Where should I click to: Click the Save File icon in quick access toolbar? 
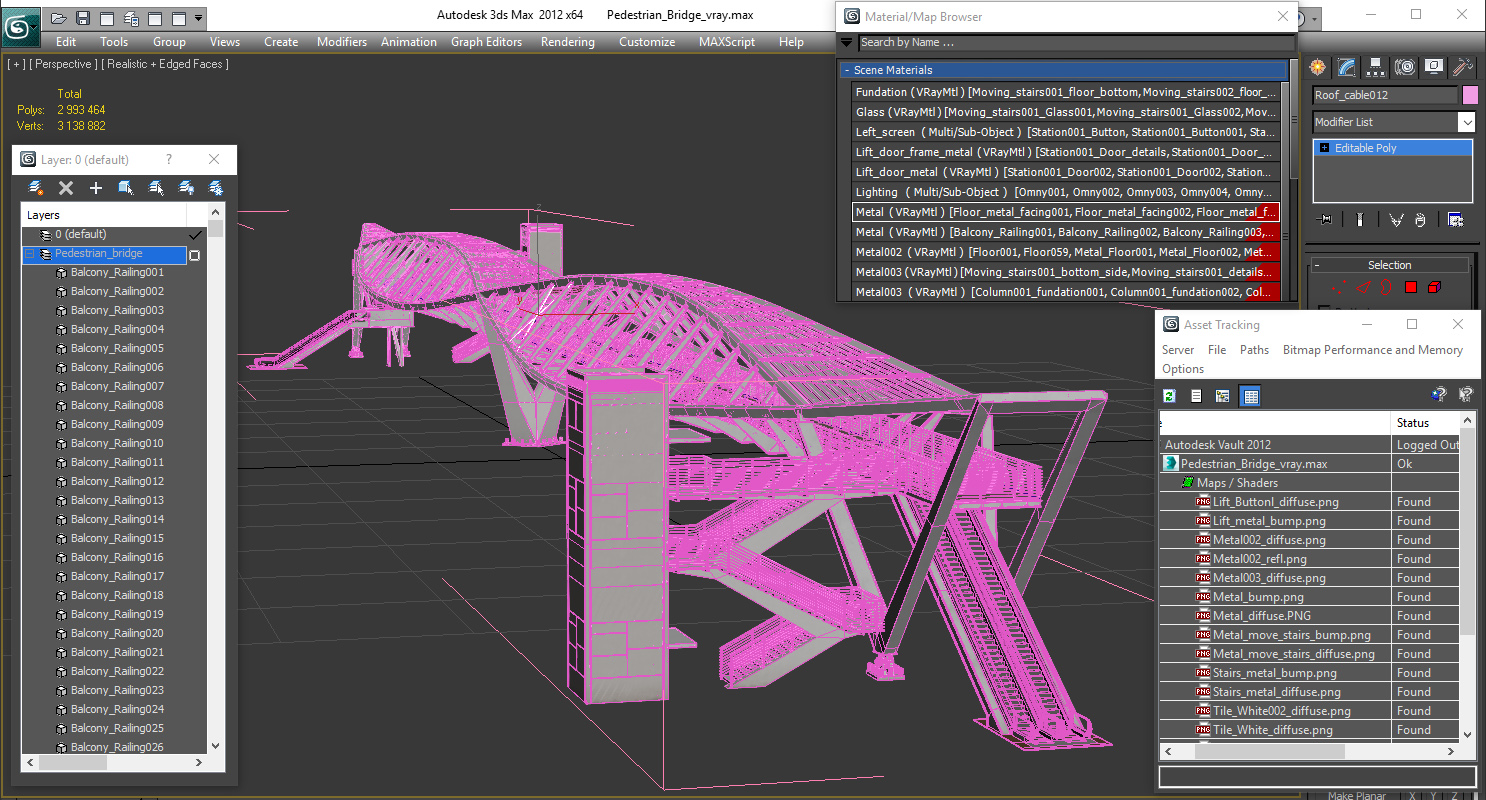tap(83, 18)
